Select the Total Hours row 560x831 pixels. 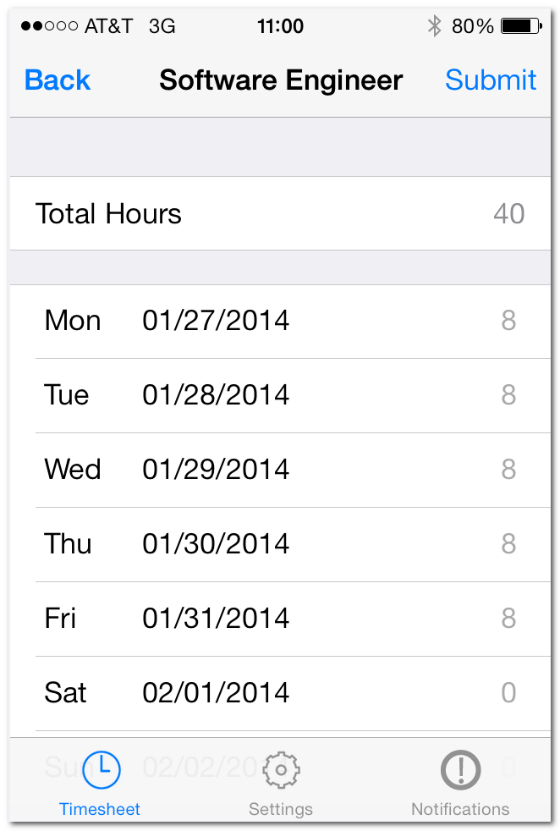coord(280,214)
